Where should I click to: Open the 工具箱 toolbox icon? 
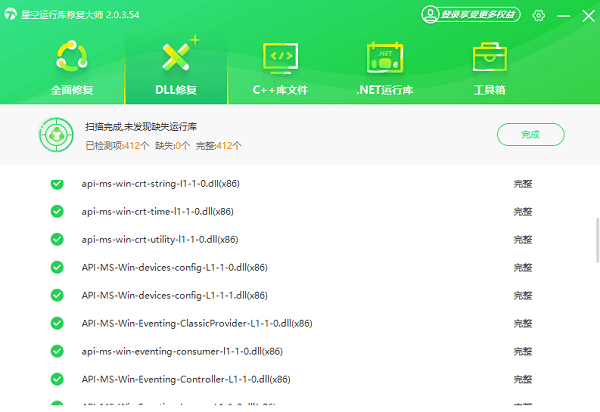[489, 57]
